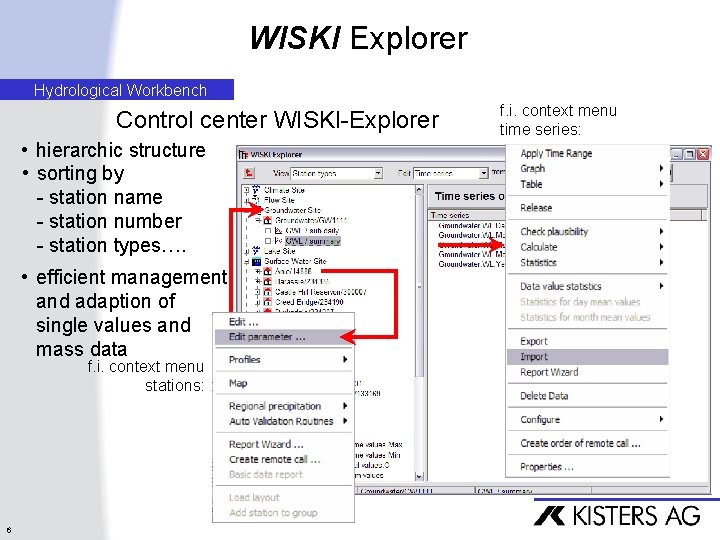
Task: Click the Surface Water Site blue icon
Action: tap(257, 261)
